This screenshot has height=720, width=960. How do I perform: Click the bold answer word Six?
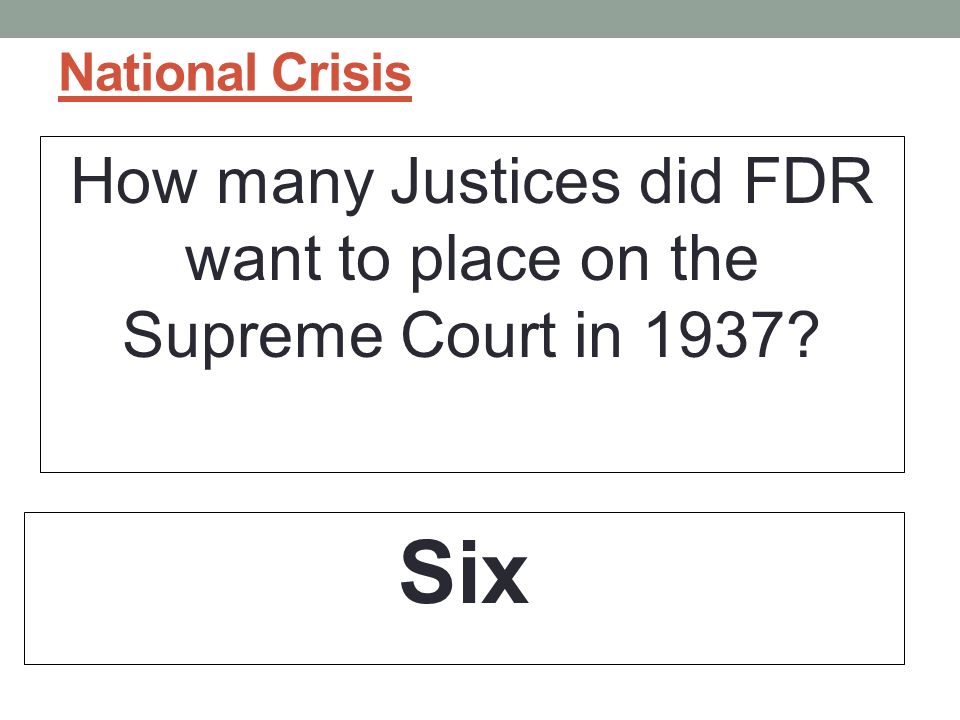click(464, 572)
